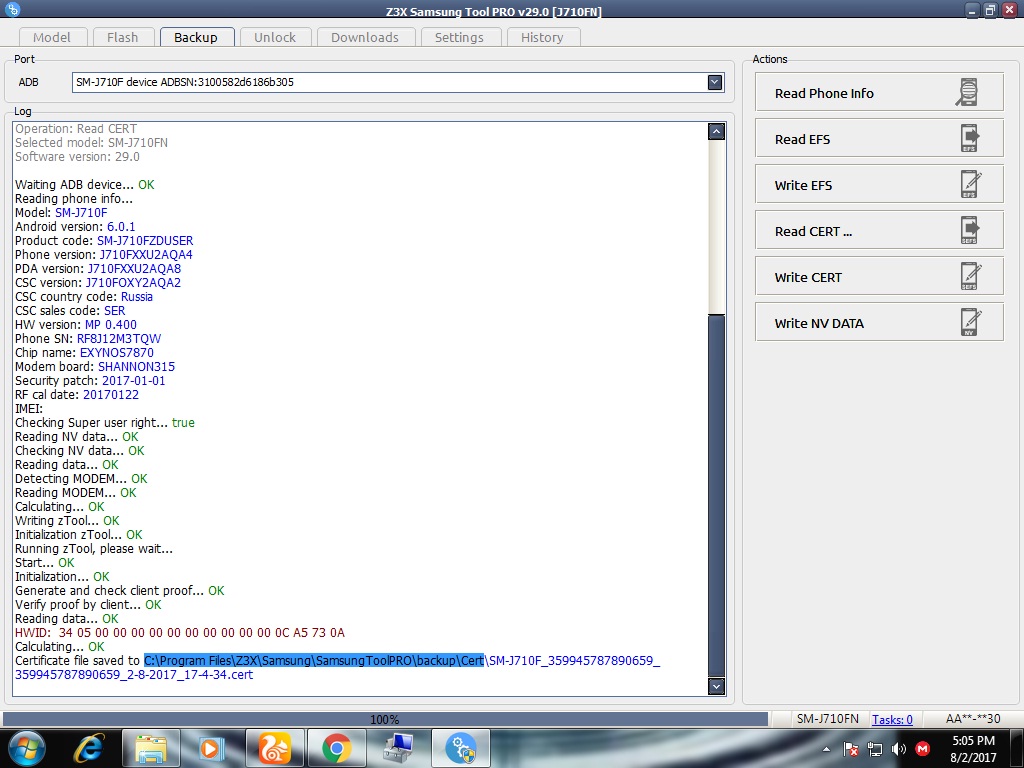Click the 100% progress bar
Screen dimensions: 1024x768
point(385,719)
